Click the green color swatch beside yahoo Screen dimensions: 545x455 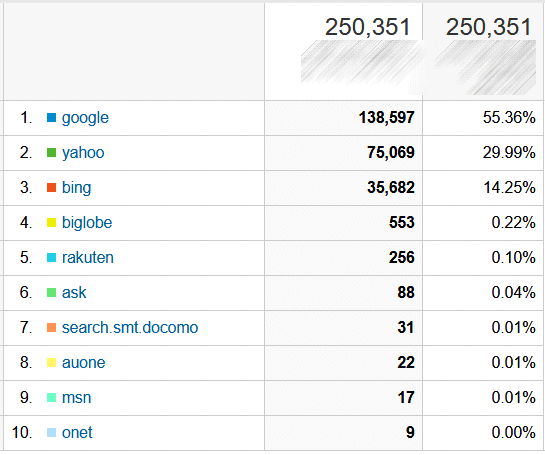coord(51,153)
